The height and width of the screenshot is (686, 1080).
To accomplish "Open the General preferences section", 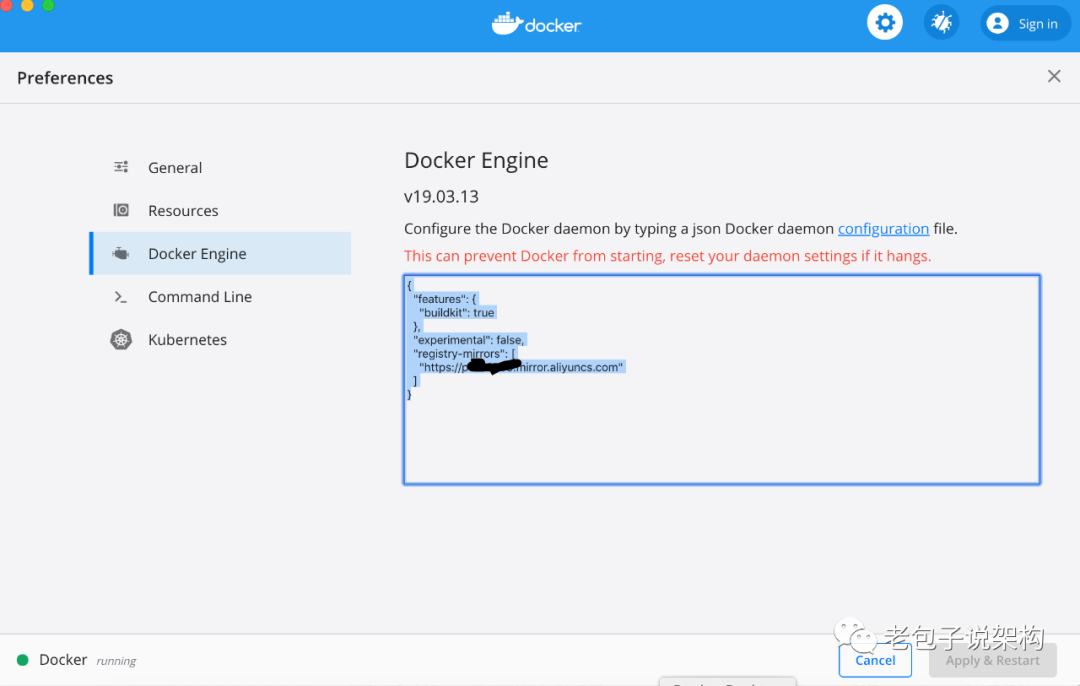I will coord(220,167).
